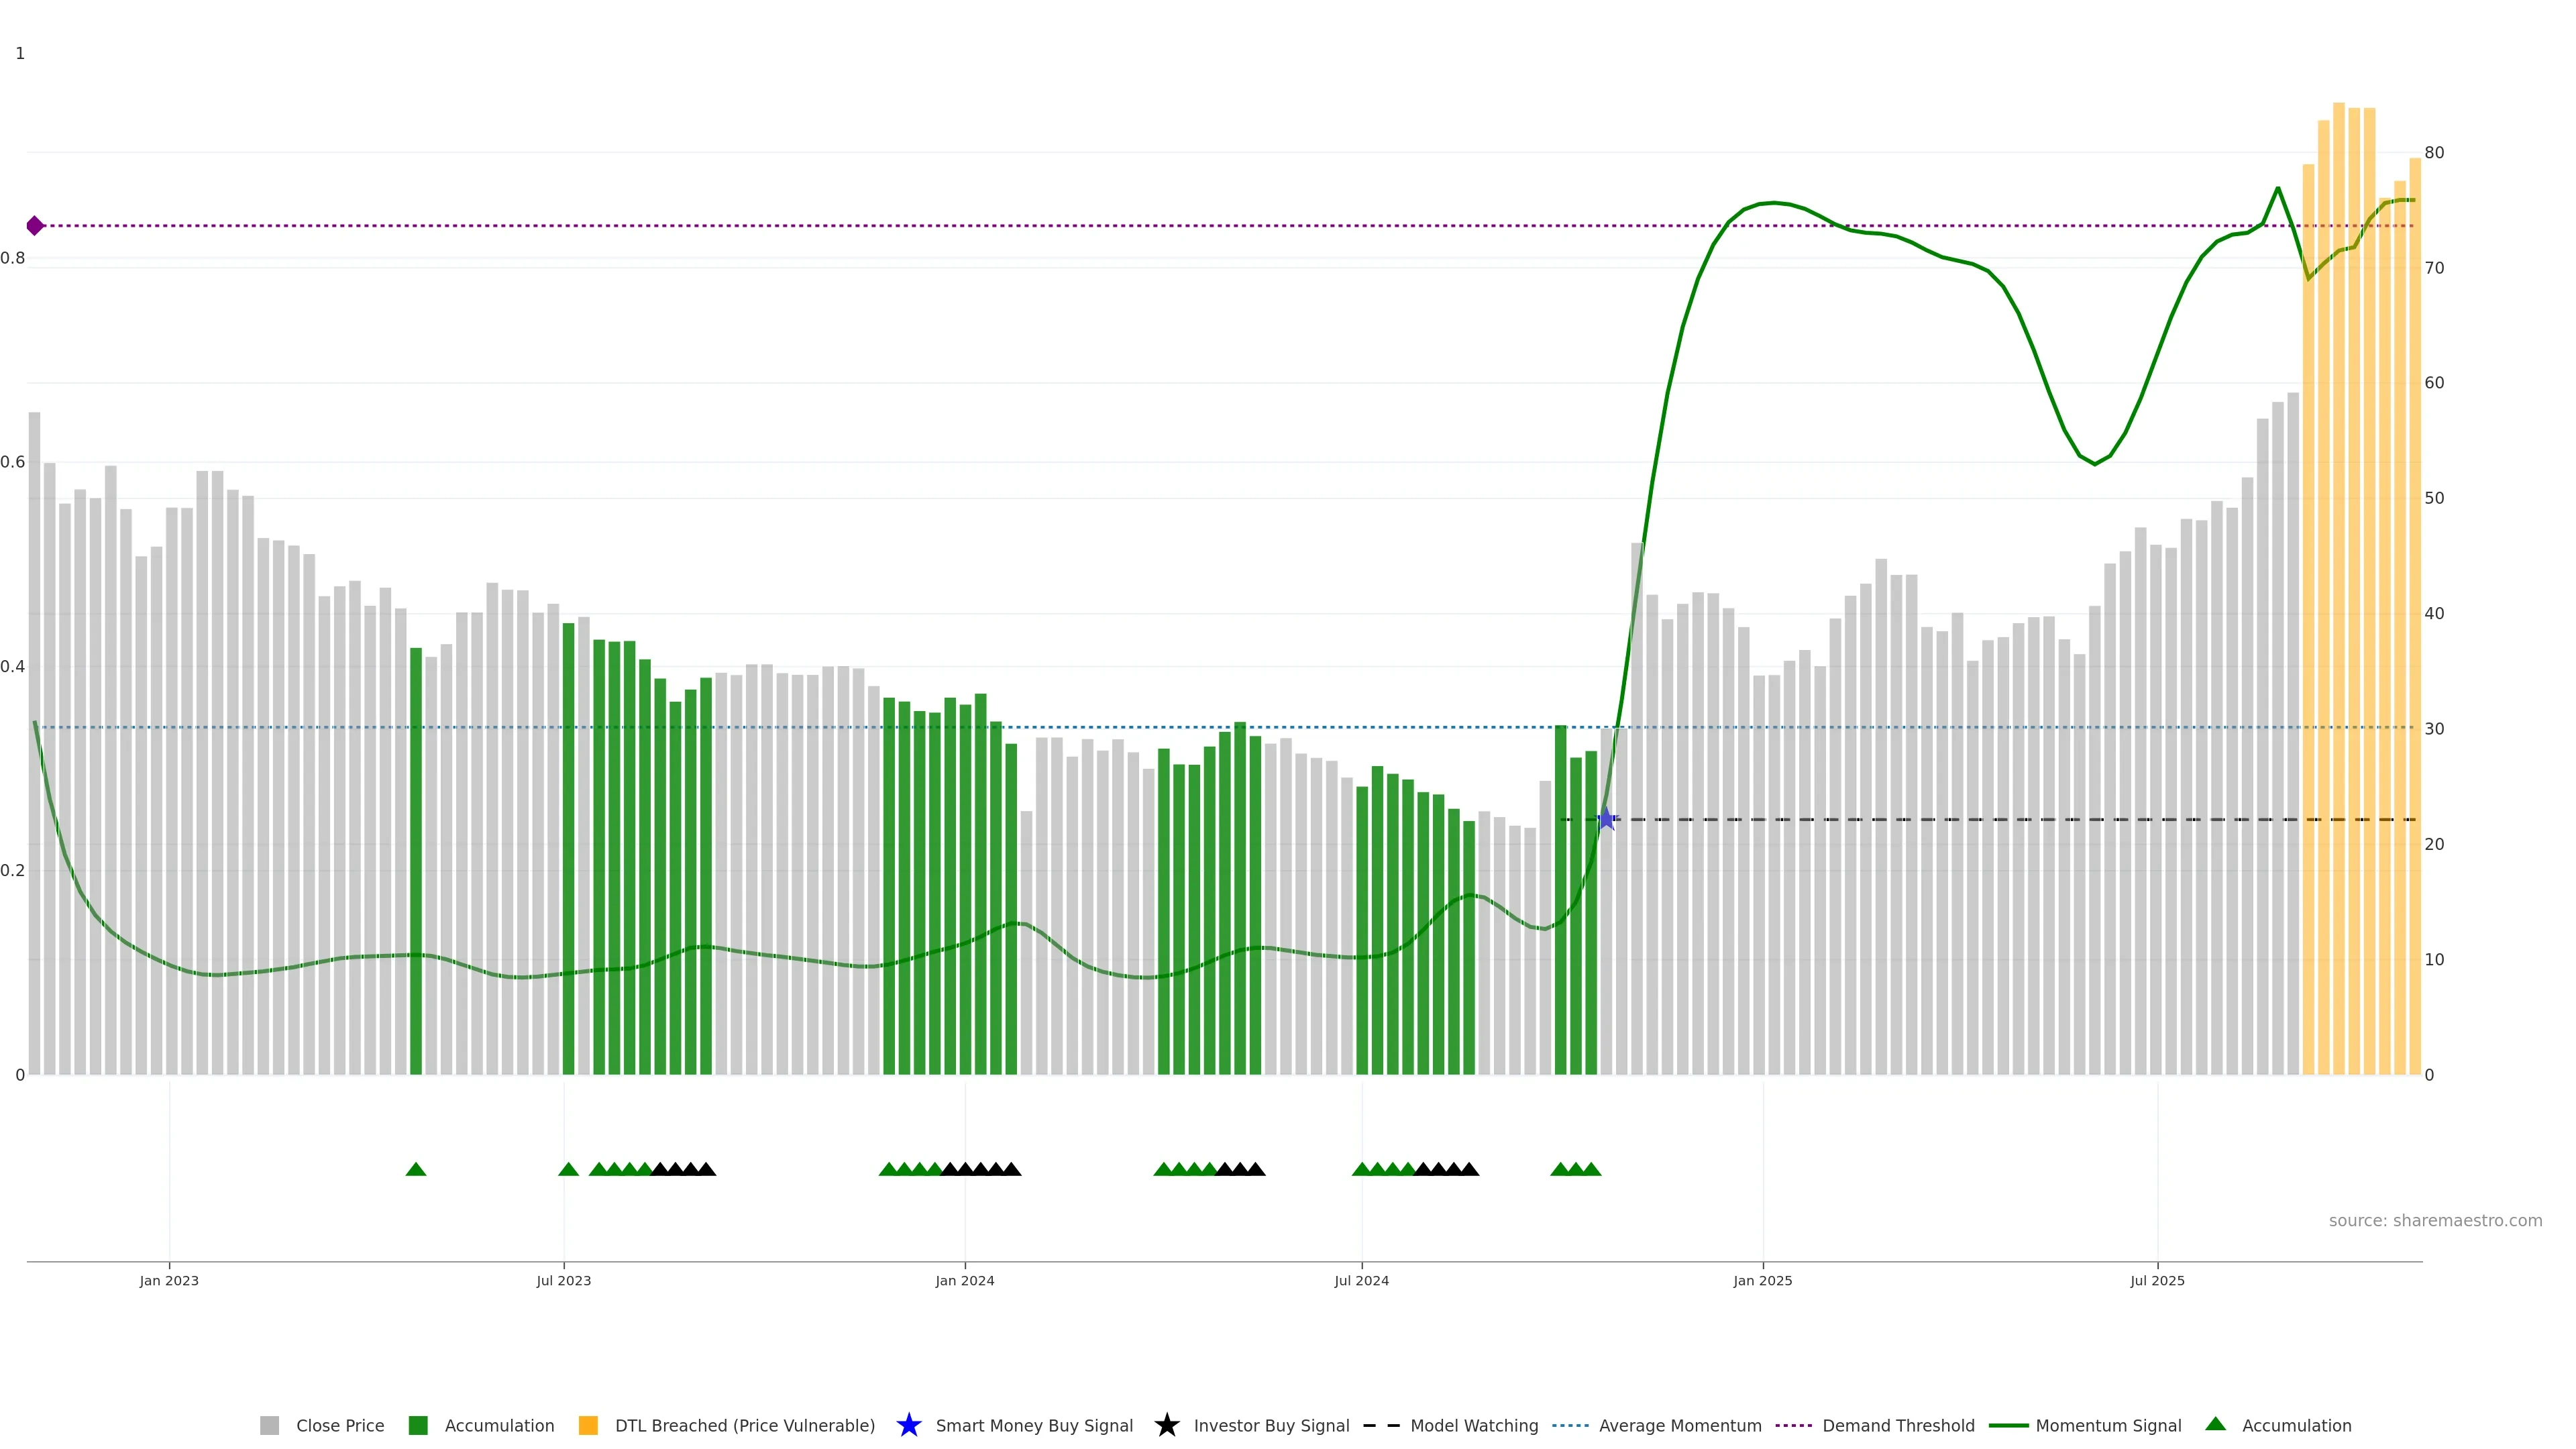The height and width of the screenshot is (1449, 2576).
Task: Click the lone accumulation triangle near mid-2023
Action: click(416, 1169)
